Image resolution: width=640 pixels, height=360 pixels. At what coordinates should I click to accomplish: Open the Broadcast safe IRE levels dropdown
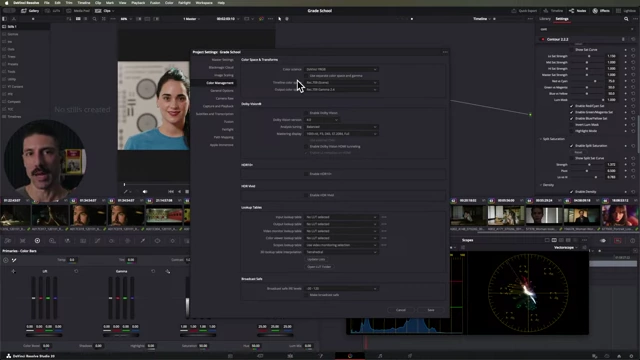pos(341,289)
